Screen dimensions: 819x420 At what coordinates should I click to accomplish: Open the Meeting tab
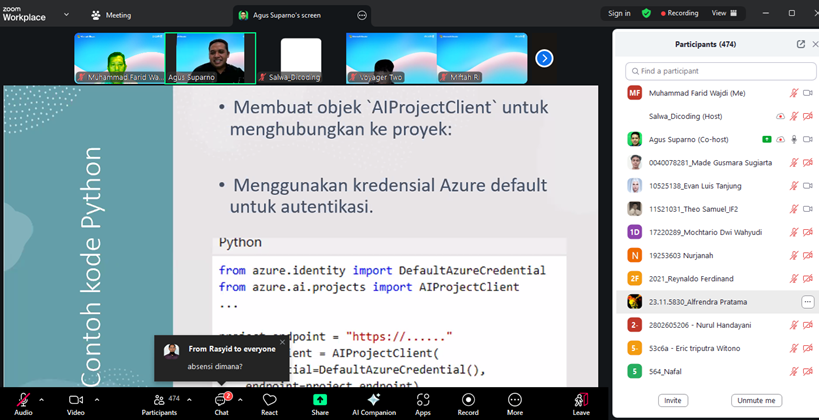point(111,15)
